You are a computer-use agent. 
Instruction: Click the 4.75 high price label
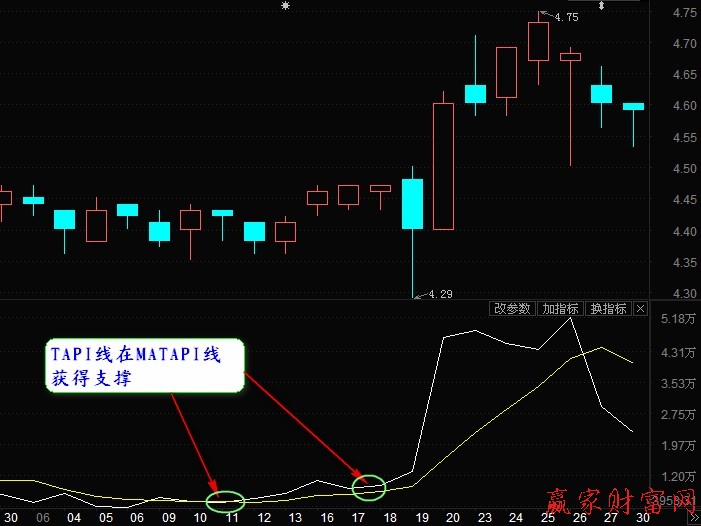(565, 17)
